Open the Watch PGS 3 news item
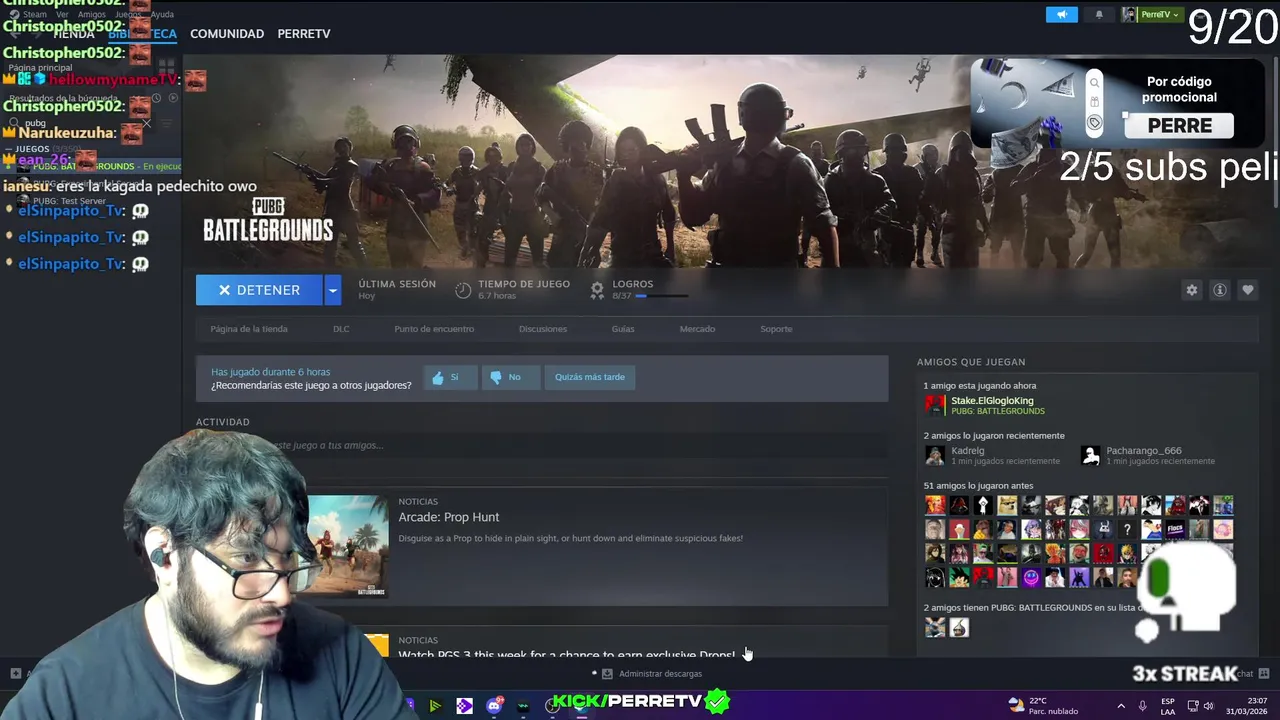Viewport: 1280px width, 720px height. [566, 655]
